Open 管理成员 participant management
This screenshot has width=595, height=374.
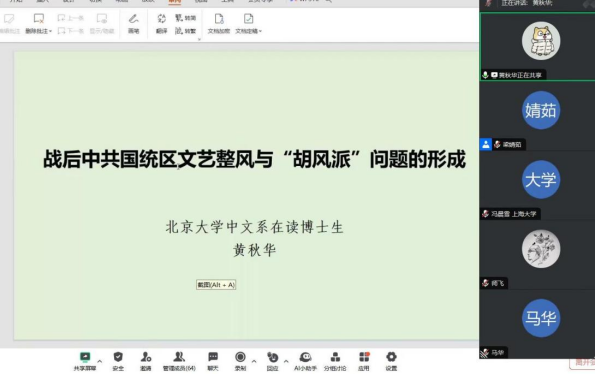point(179,361)
